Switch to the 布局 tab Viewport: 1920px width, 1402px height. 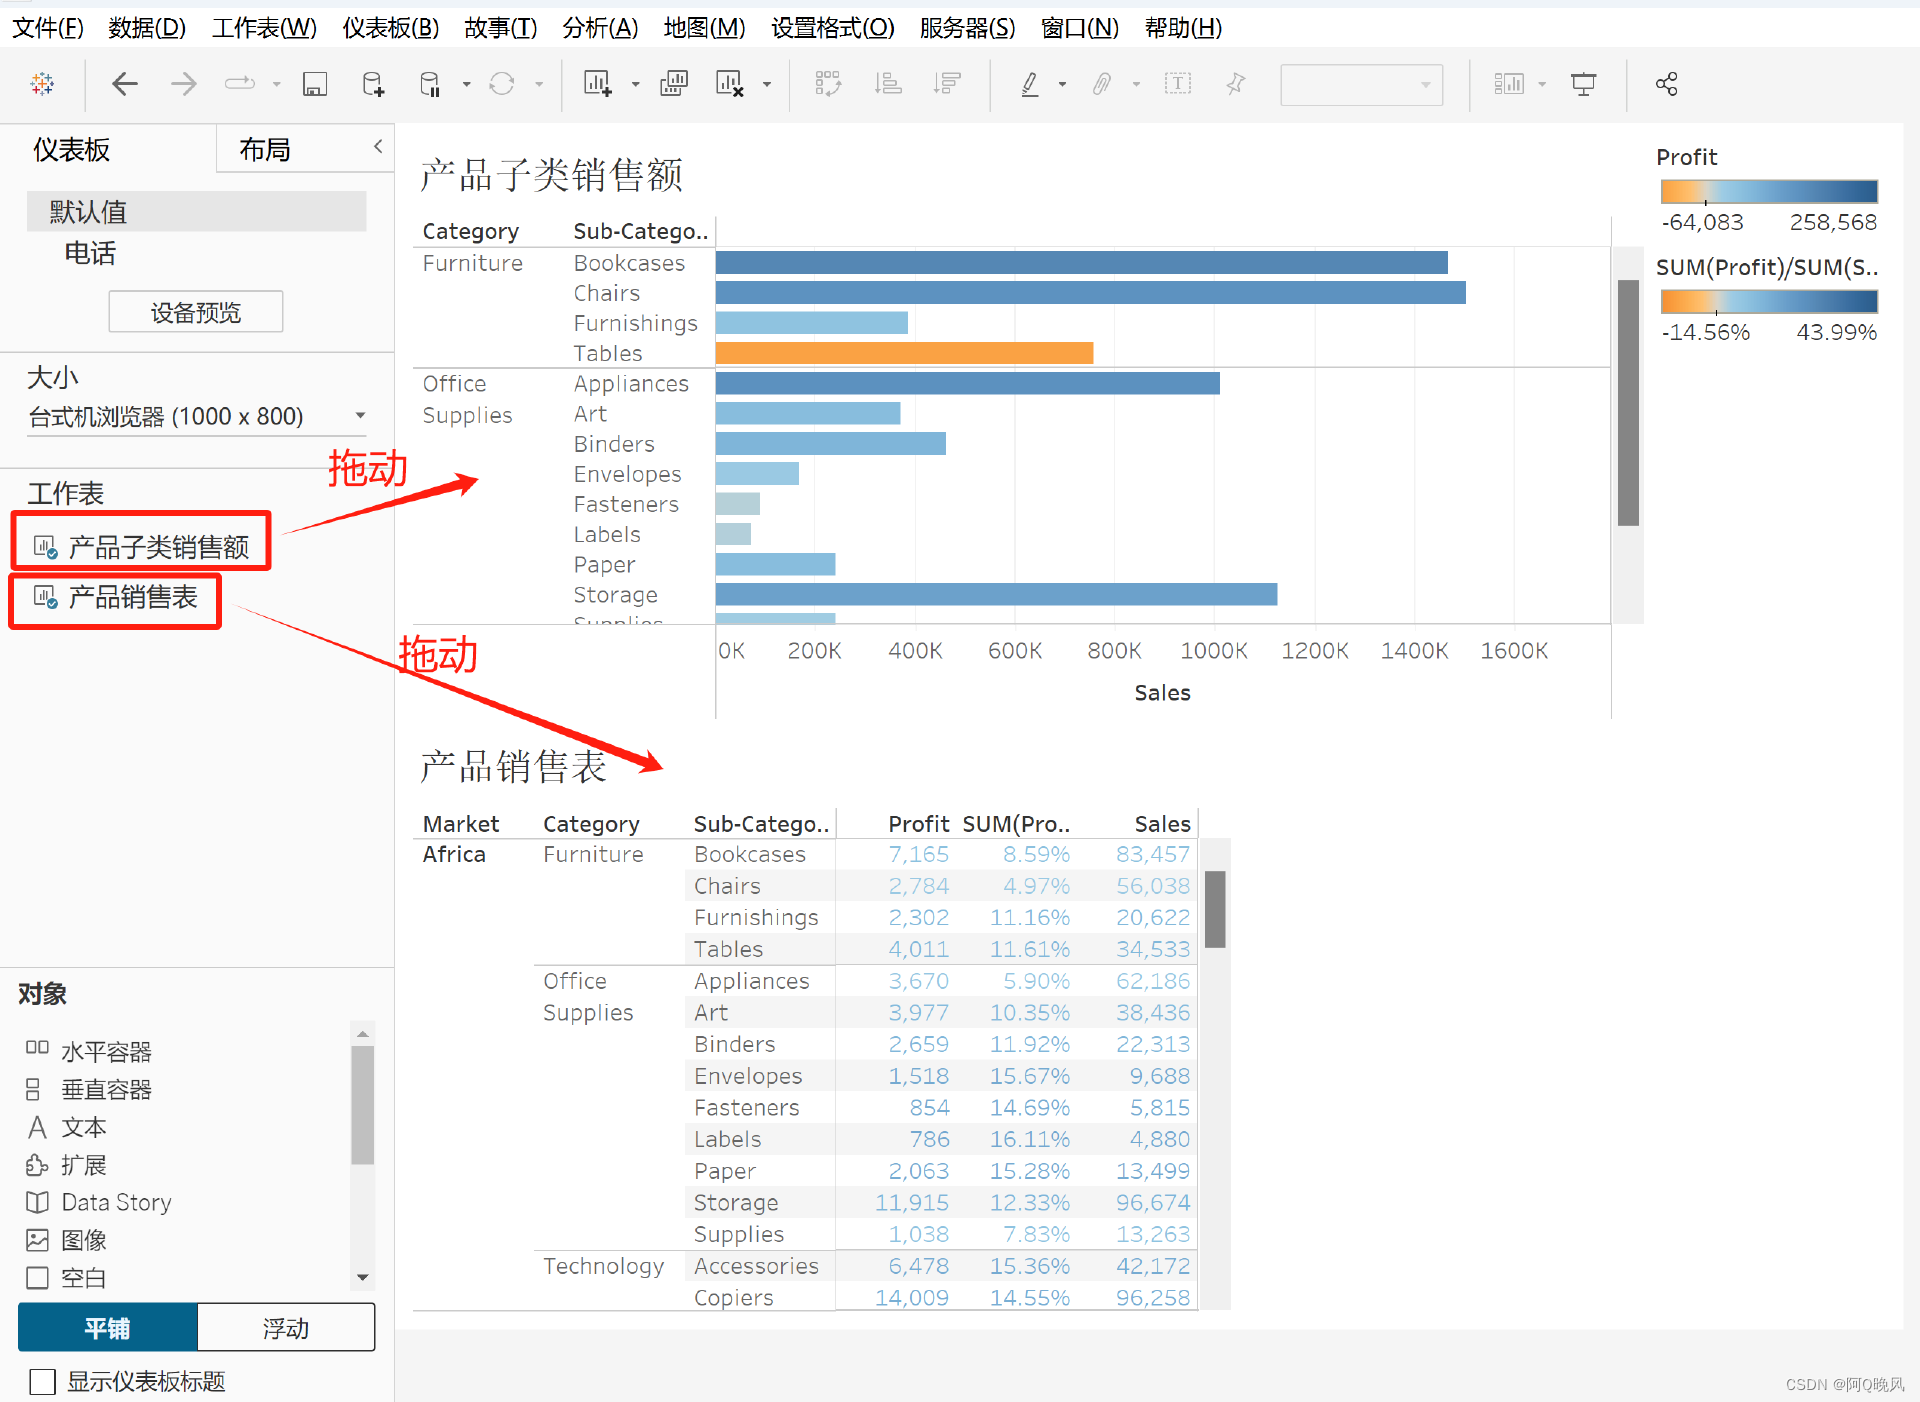(265, 150)
